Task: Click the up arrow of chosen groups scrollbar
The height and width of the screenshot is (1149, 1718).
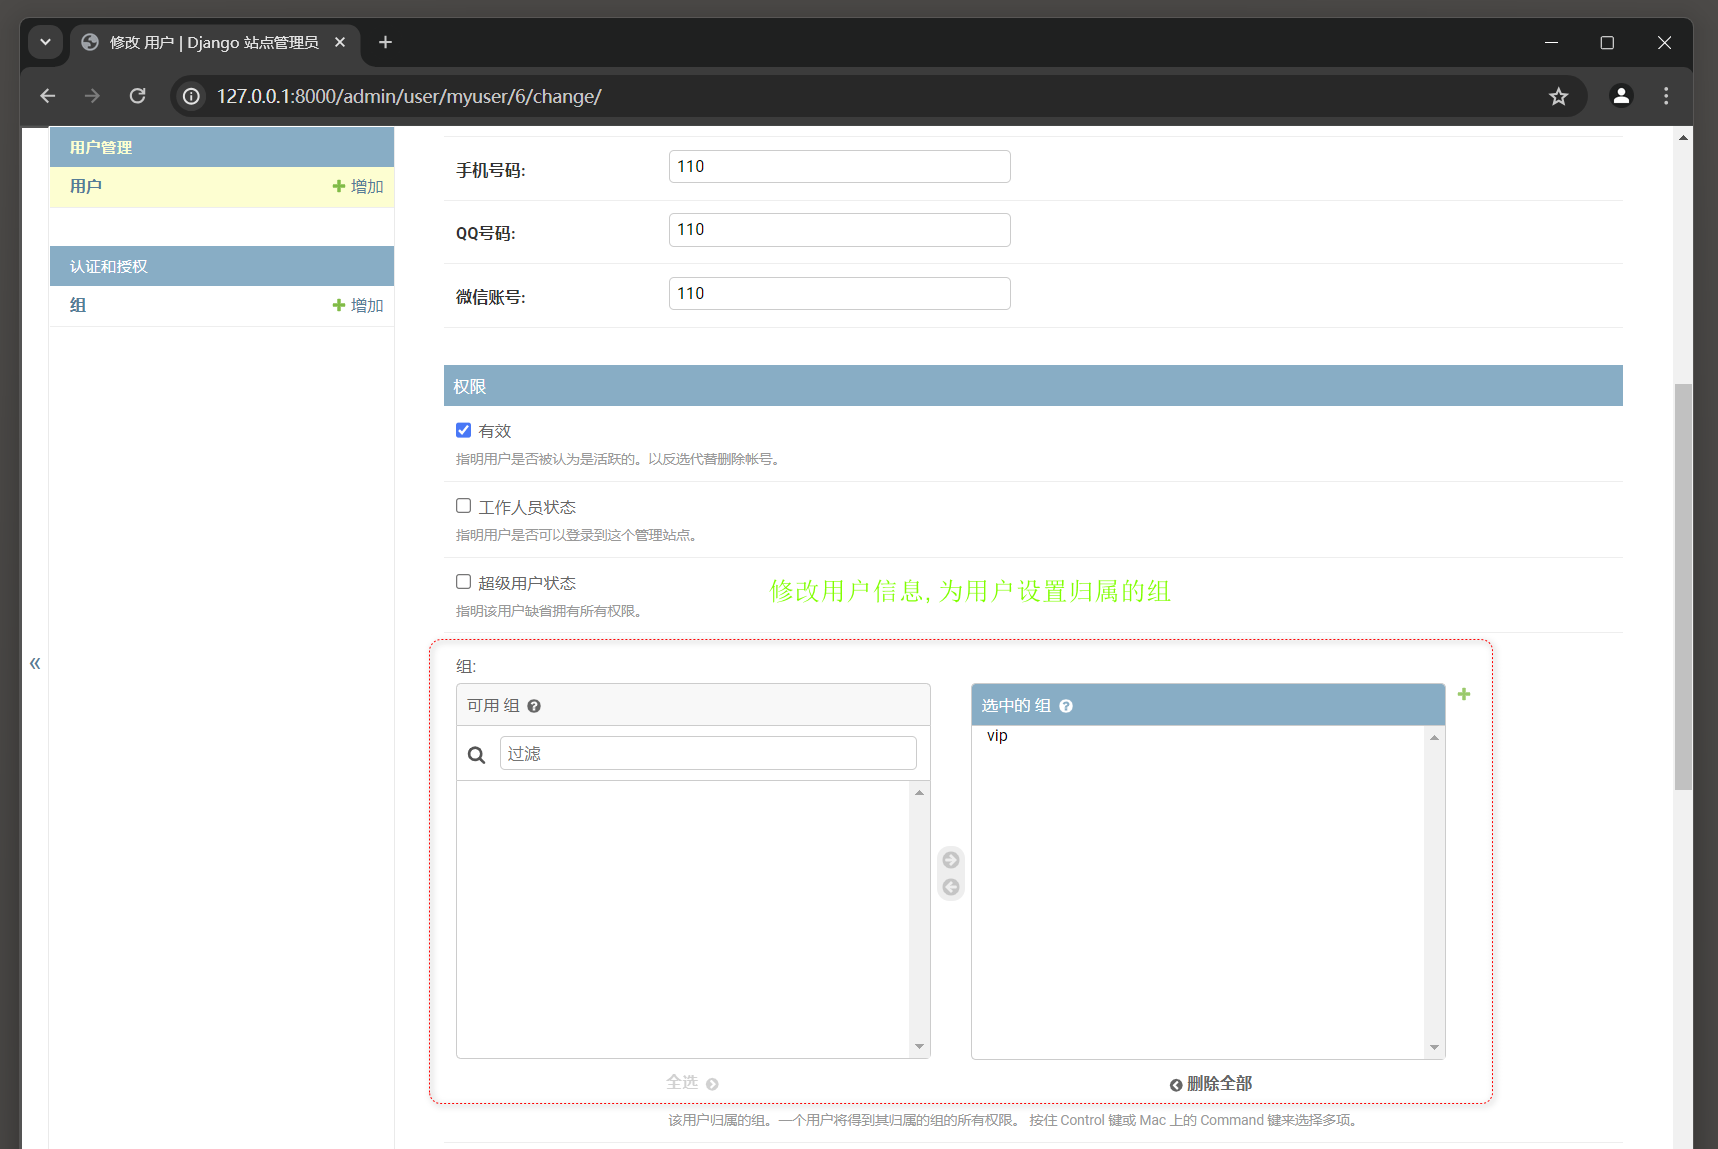Action: pyautogui.click(x=1434, y=737)
